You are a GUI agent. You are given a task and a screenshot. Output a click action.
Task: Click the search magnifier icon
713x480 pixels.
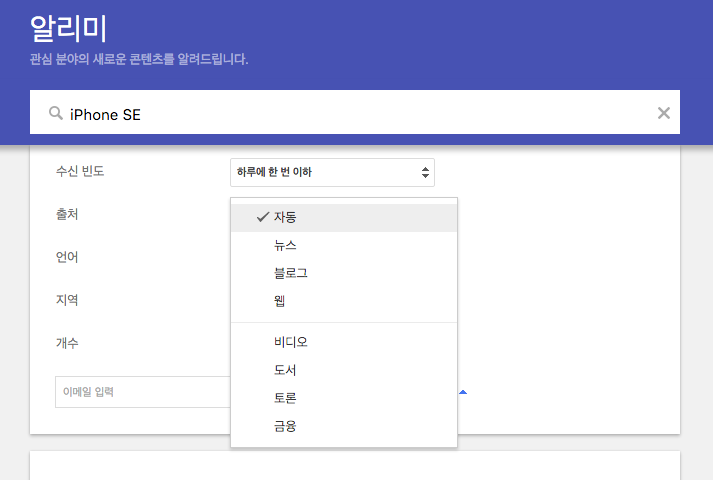coord(55,113)
